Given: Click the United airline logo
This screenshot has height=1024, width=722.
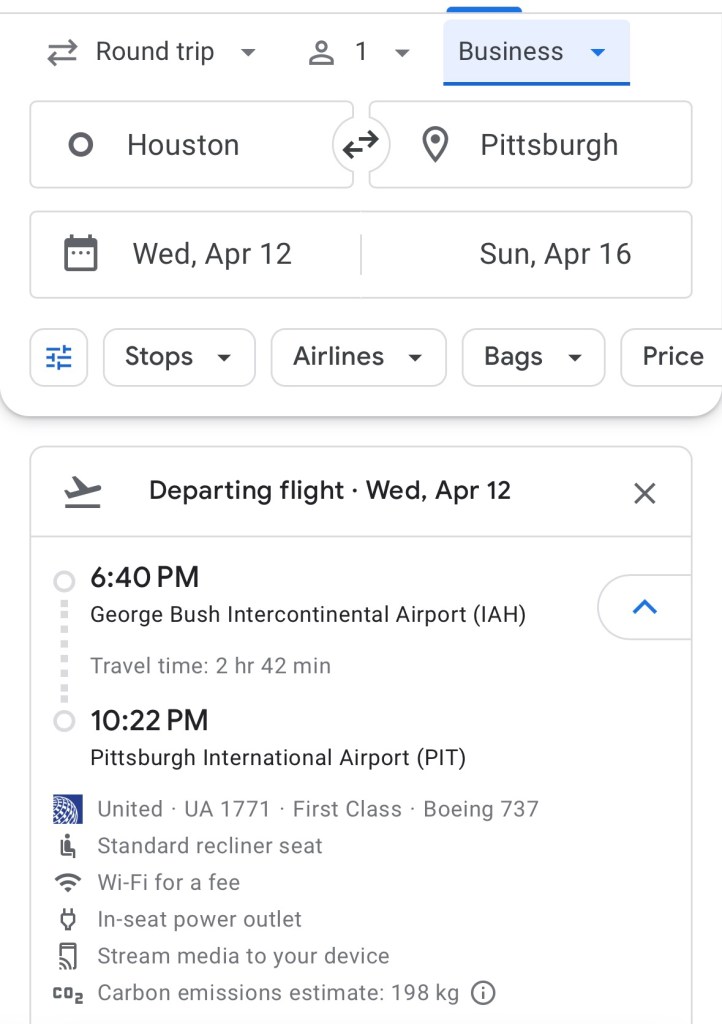Looking at the screenshot, I should pos(67,809).
